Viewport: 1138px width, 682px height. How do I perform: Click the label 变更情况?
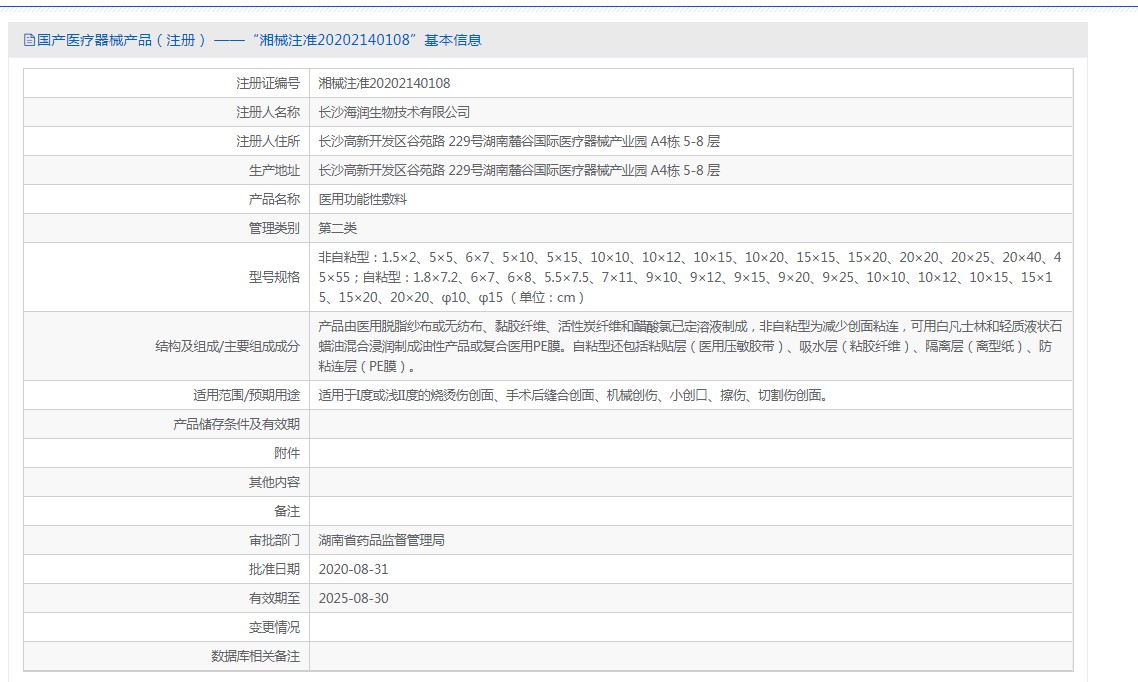274,628
